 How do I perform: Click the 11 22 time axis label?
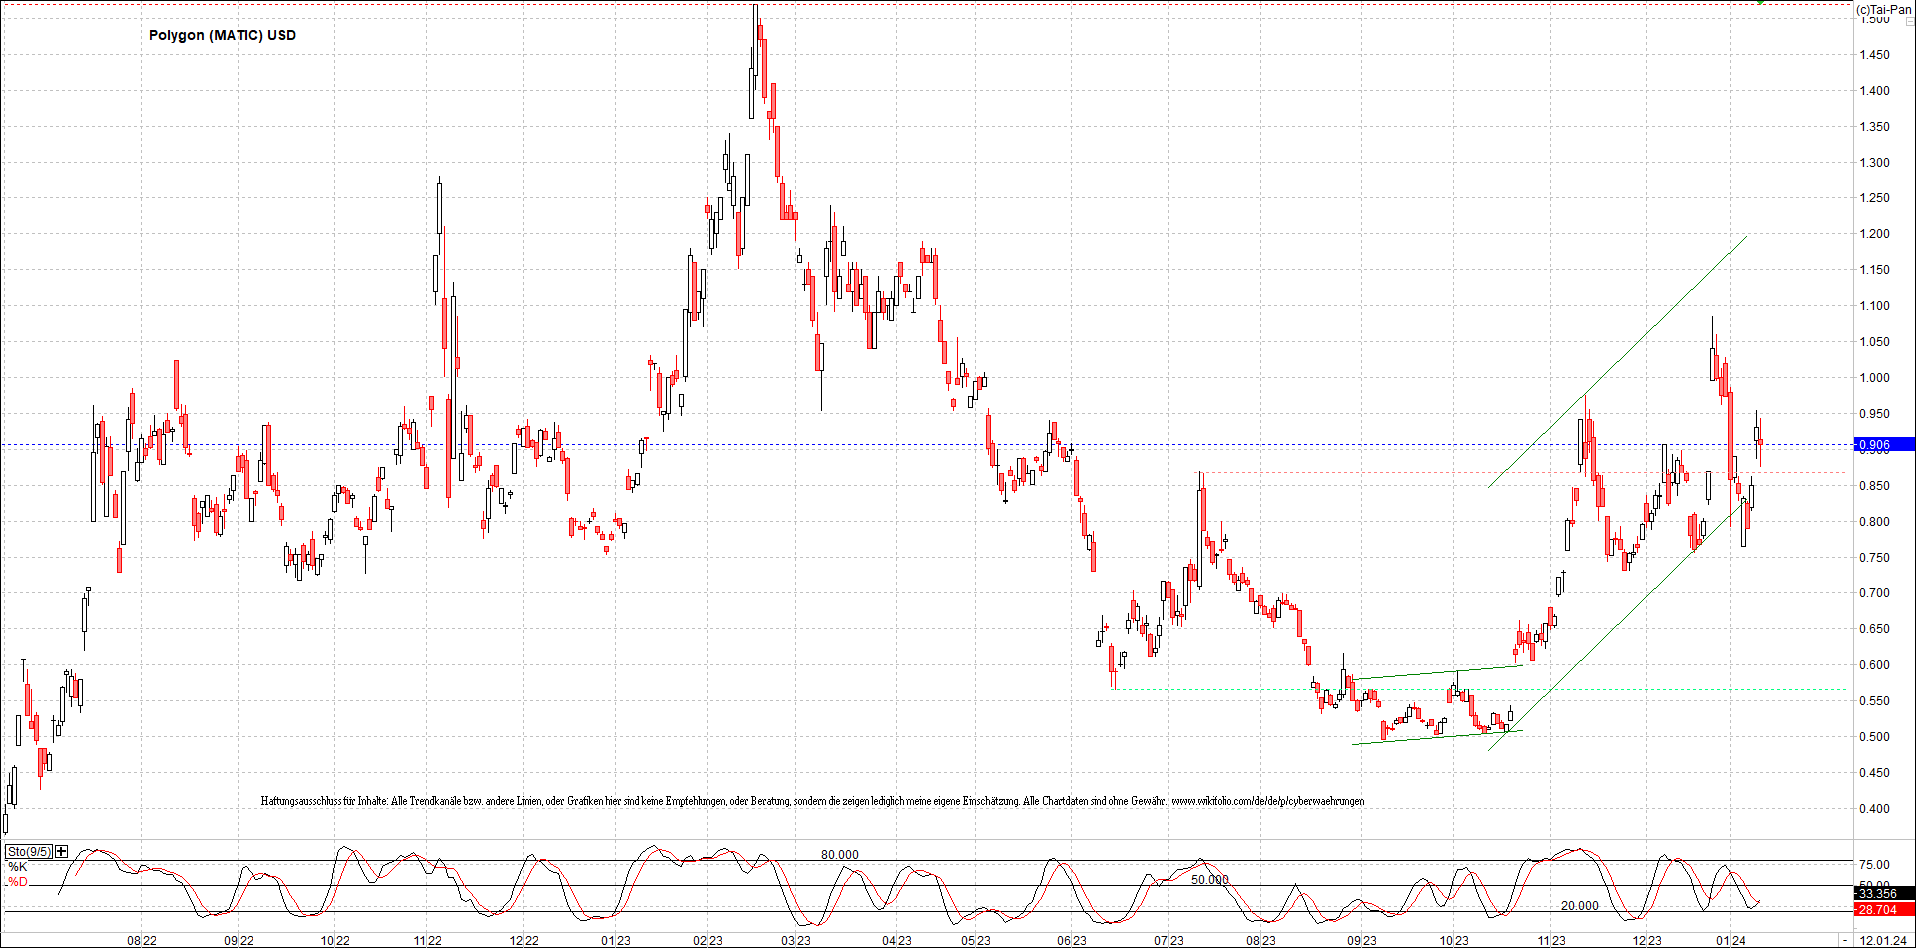click(428, 940)
